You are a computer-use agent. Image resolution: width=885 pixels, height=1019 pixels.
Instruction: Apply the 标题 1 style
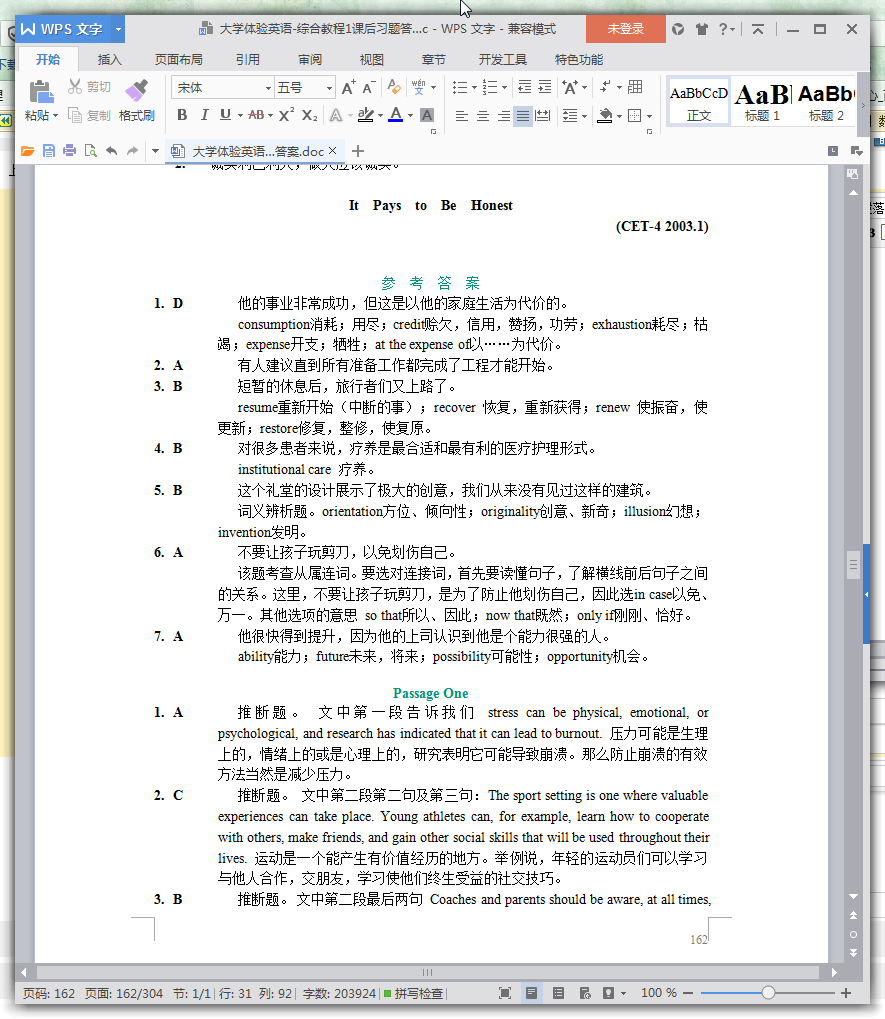[762, 101]
